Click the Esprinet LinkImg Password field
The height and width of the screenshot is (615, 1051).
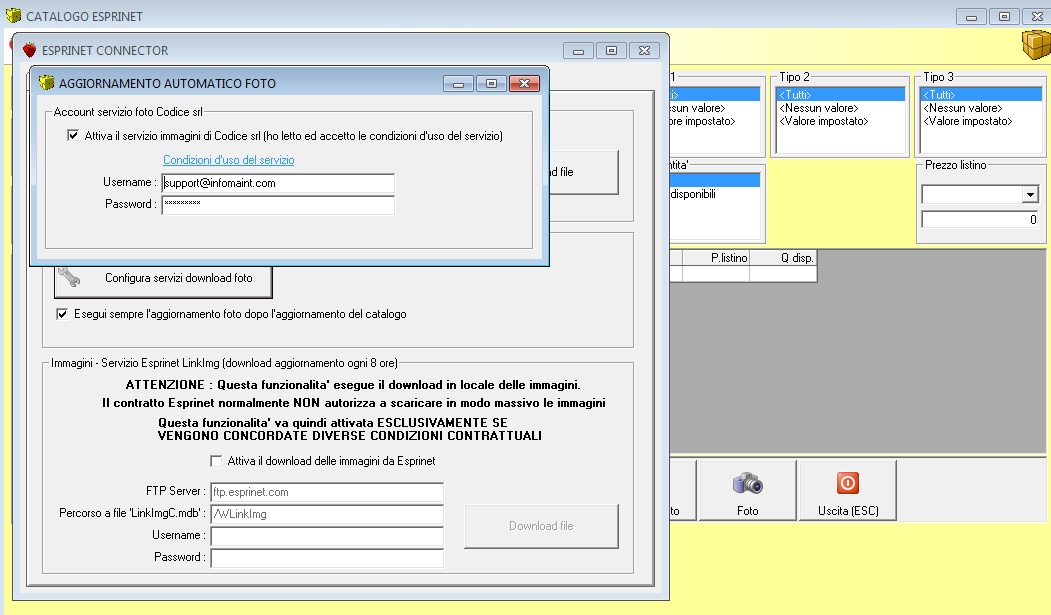pyautogui.click(x=327, y=557)
